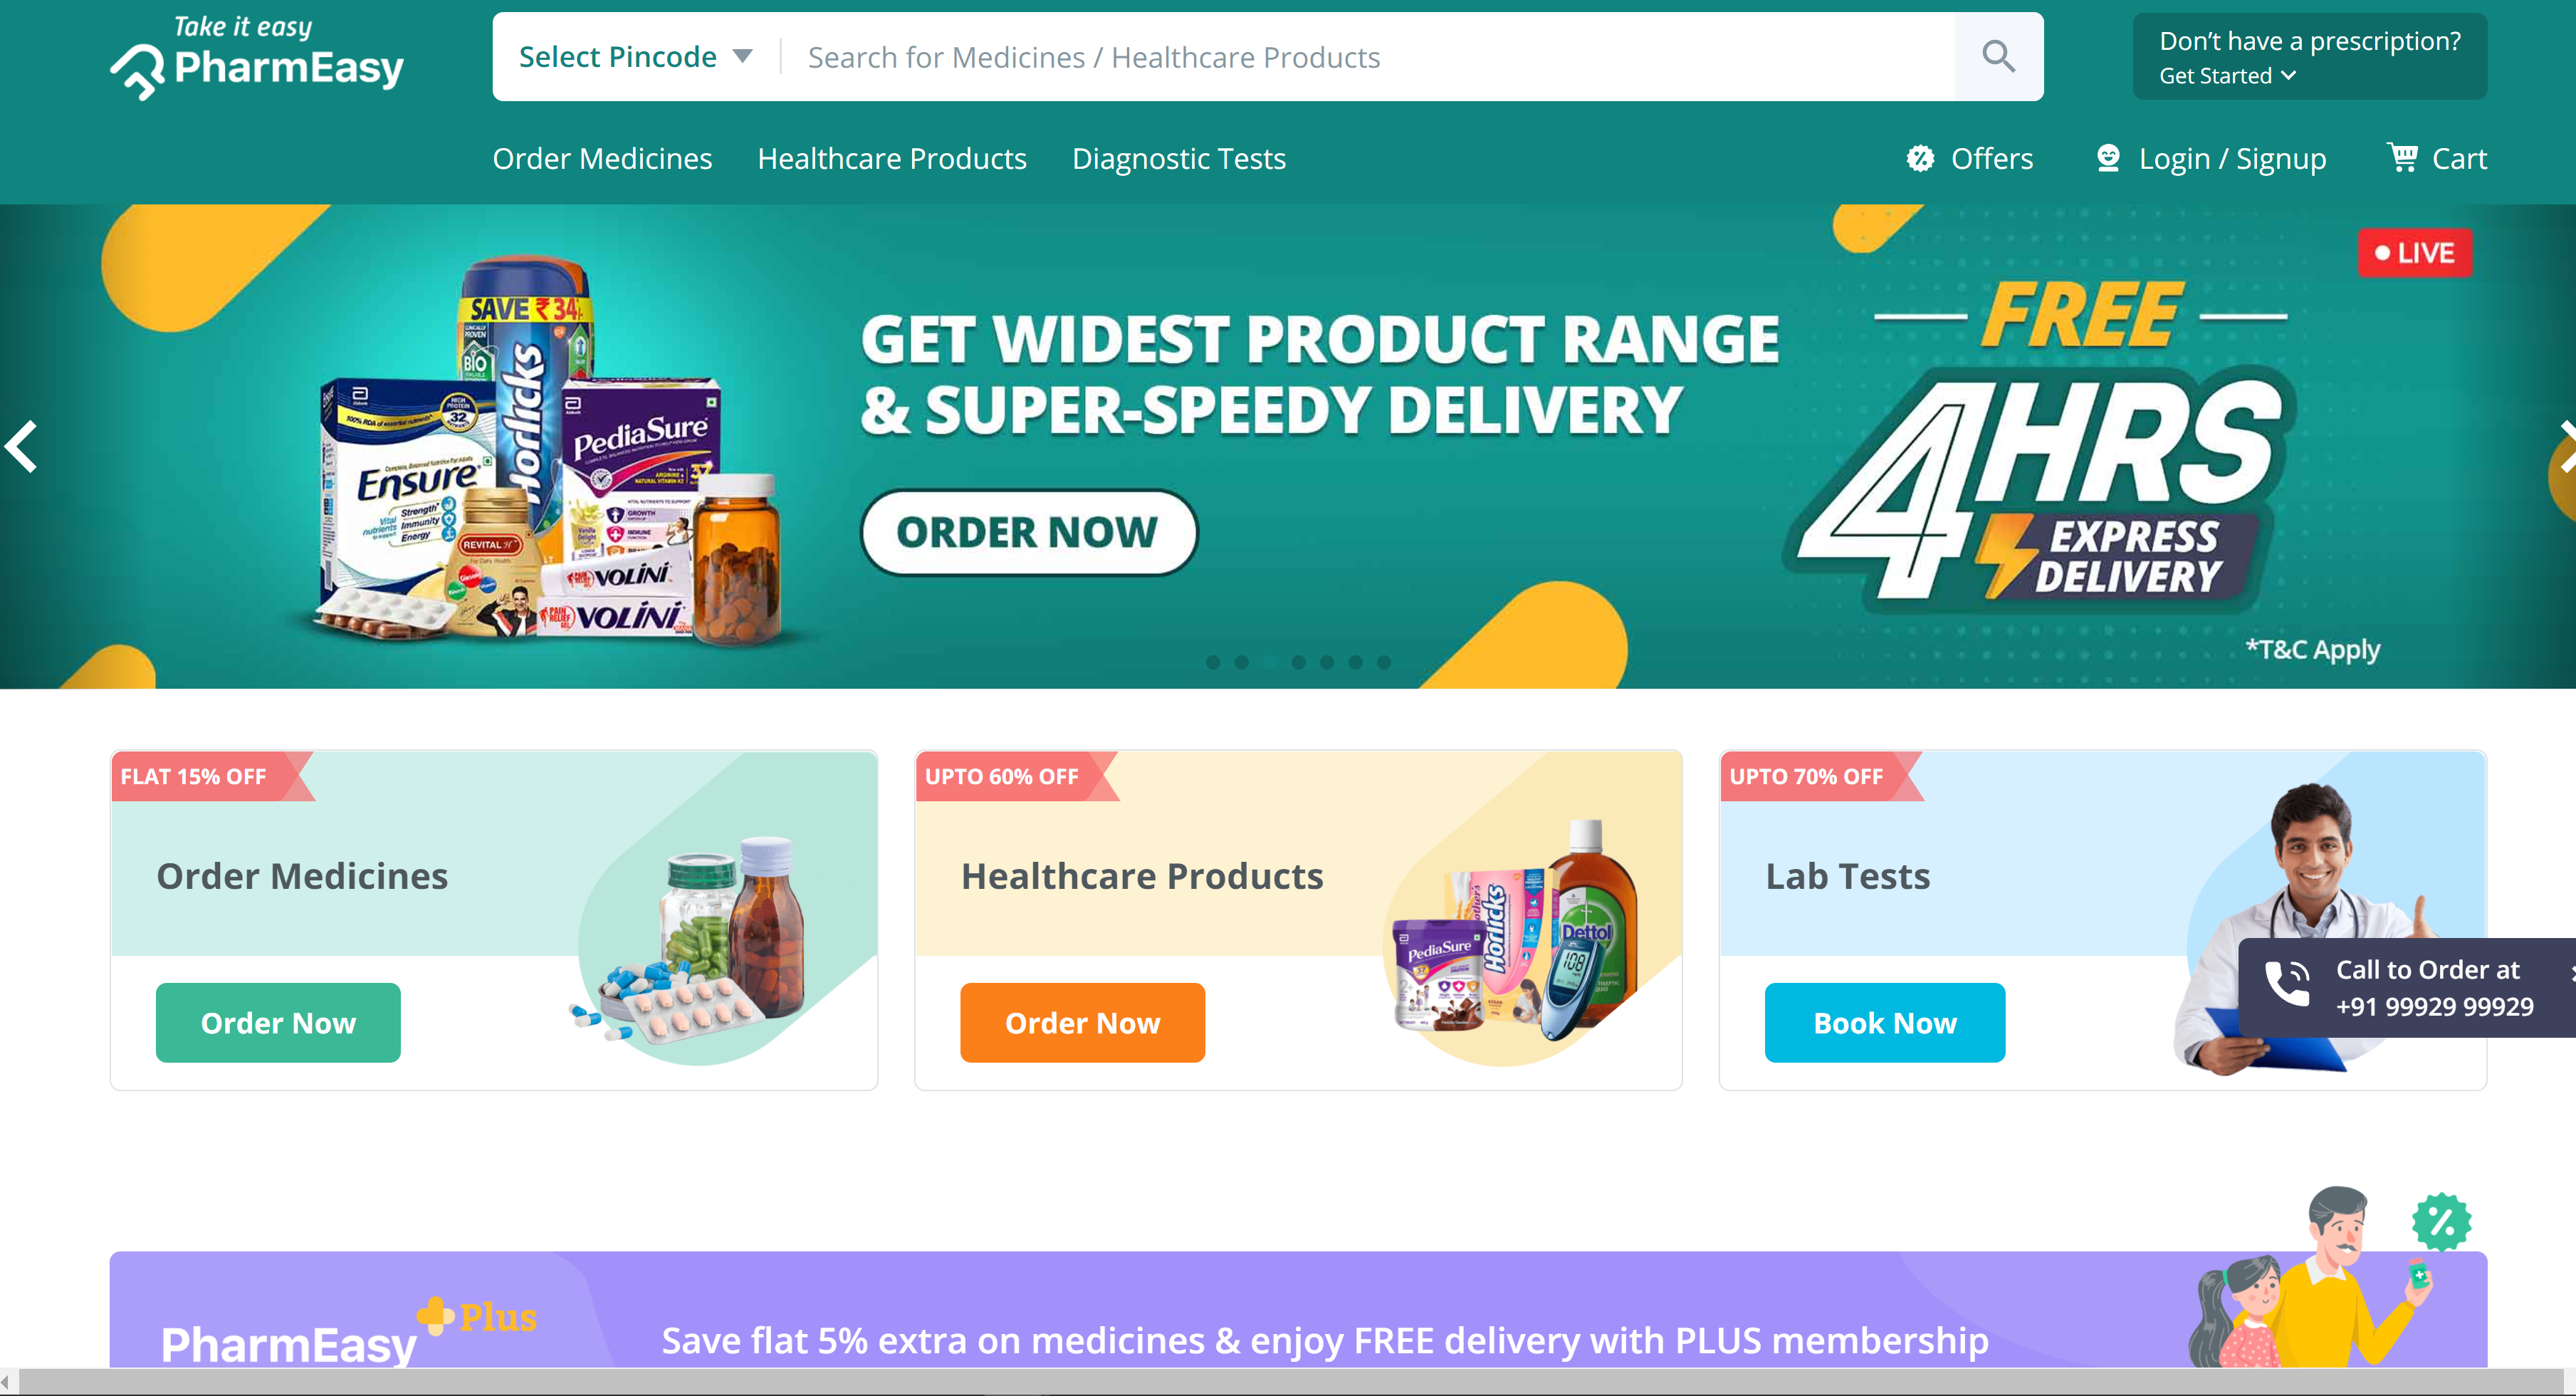Click the search magnifier icon
The image size is (2576, 1396).
pyautogui.click(x=1998, y=56)
